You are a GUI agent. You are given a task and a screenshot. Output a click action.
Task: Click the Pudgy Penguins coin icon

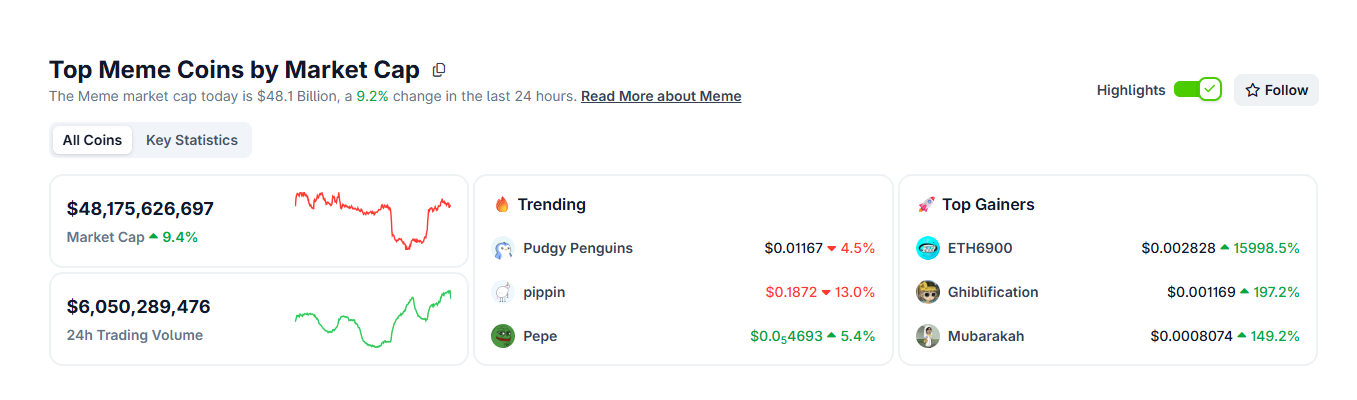point(503,248)
